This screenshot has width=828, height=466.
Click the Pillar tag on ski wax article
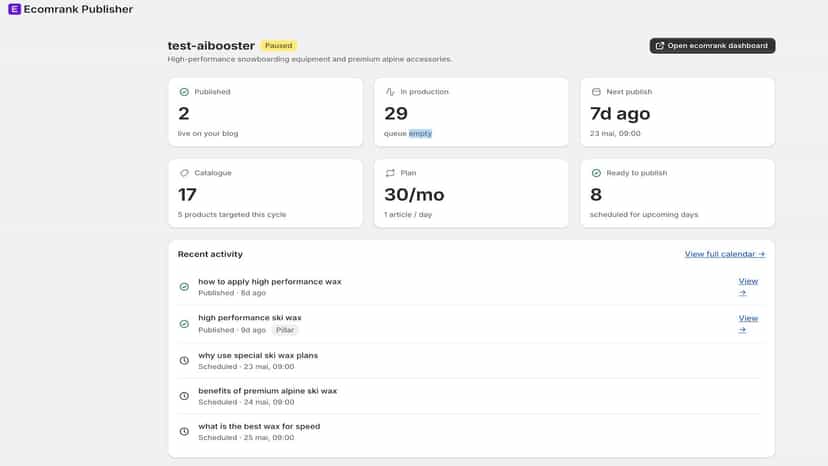coord(285,330)
